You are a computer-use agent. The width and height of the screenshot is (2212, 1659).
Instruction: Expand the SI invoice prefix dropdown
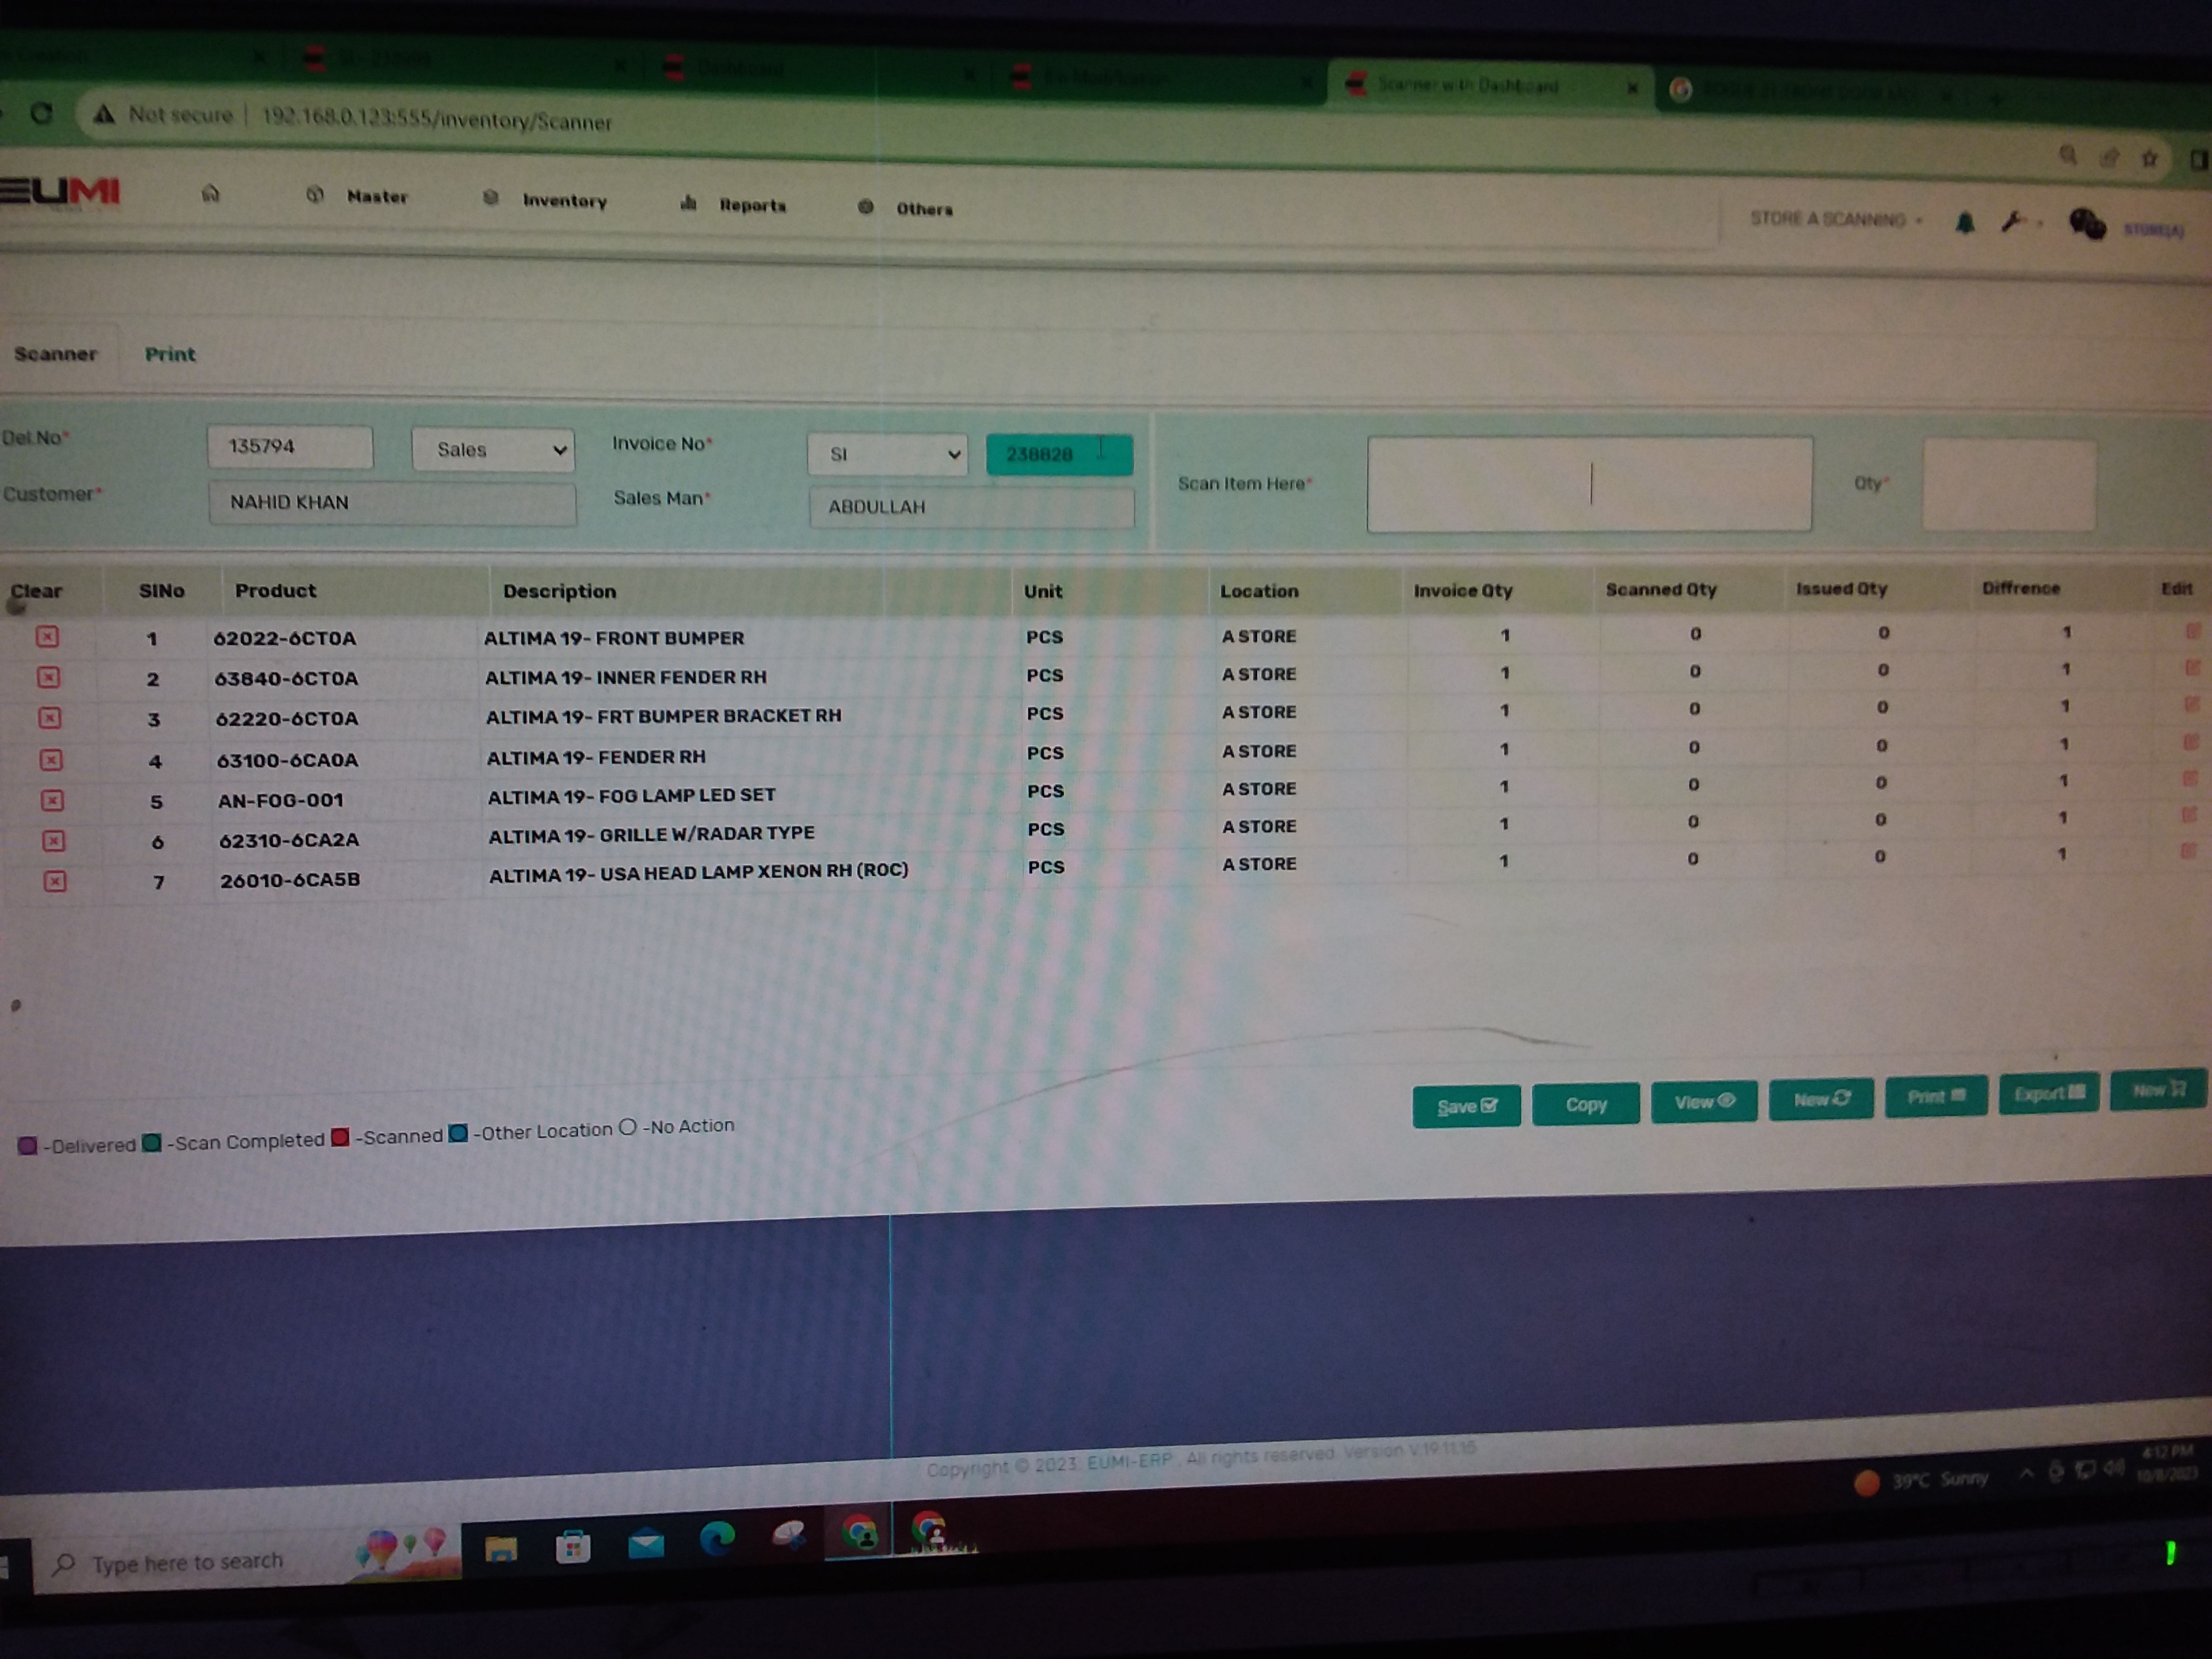pos(887,454)
